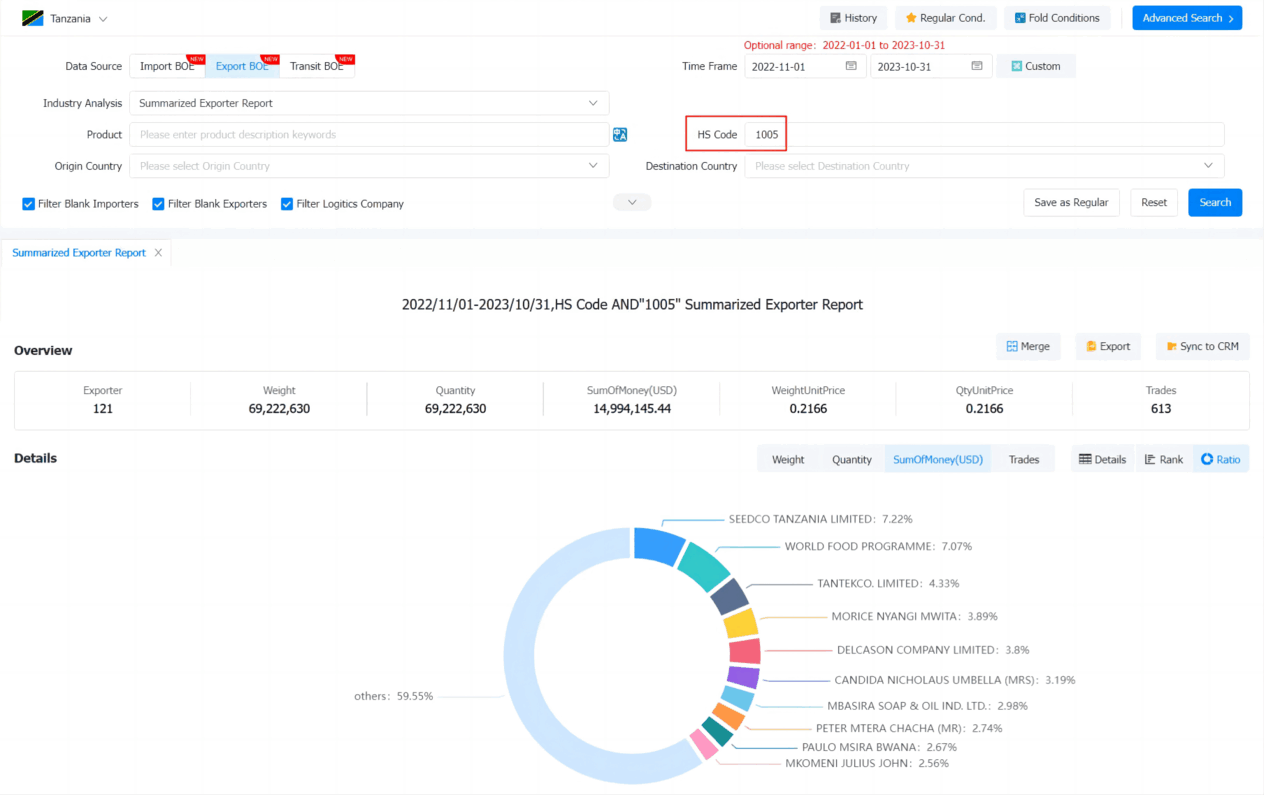
Task: Toggle Filter Blank Exporters checkbox
Action: click(158, 204)
